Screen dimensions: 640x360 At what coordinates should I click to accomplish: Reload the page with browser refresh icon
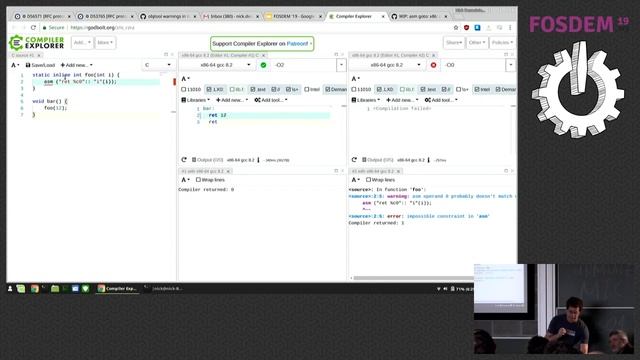[x=33, y=27]
